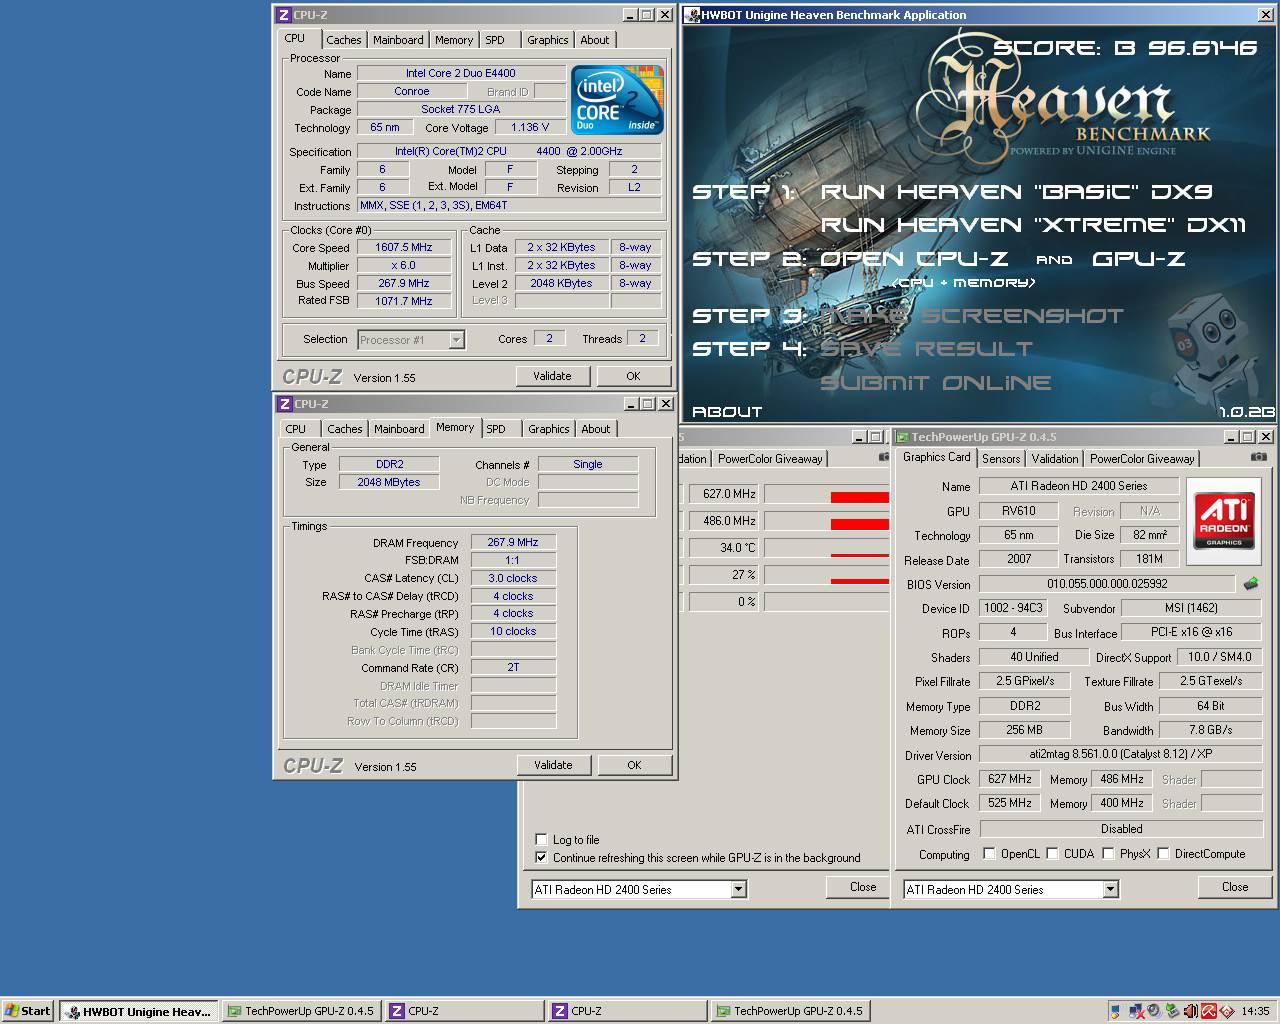
Task: Click the 34.0 °C temperature sensor graph
Action: tap(827, 548)
